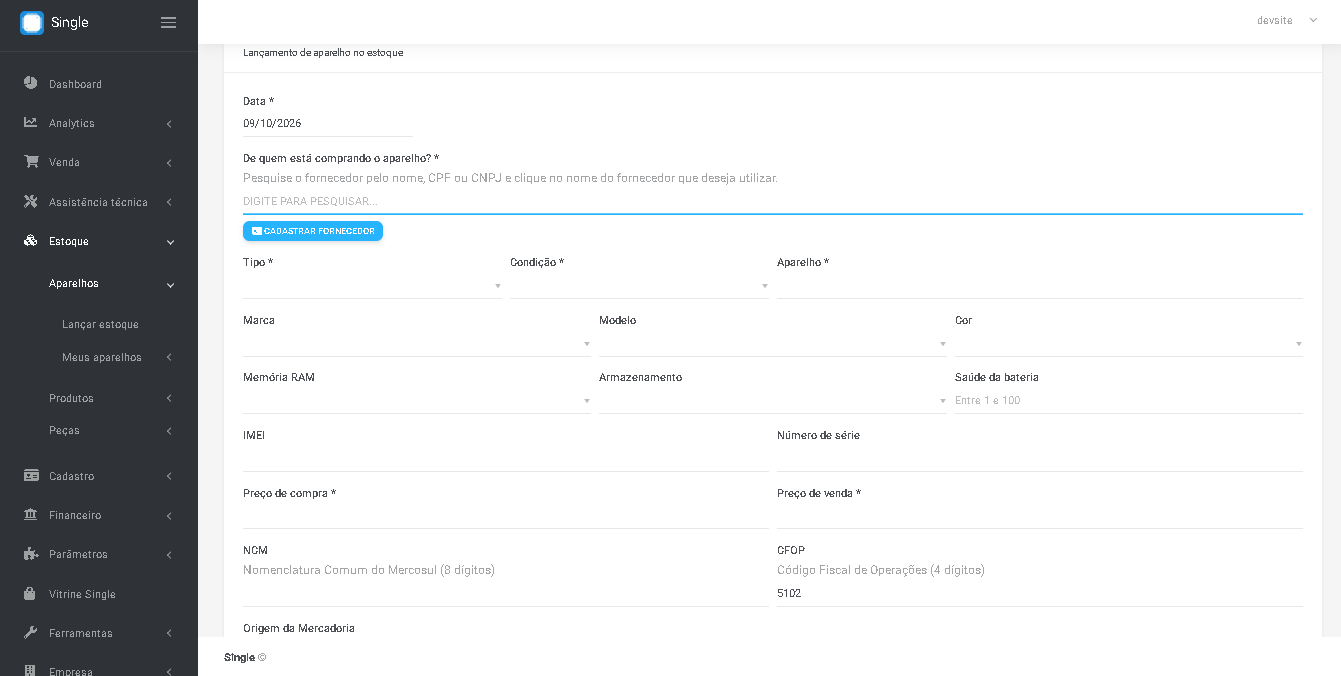
Task: Open the devsite user dropdown
Action: pos(1287,21)
